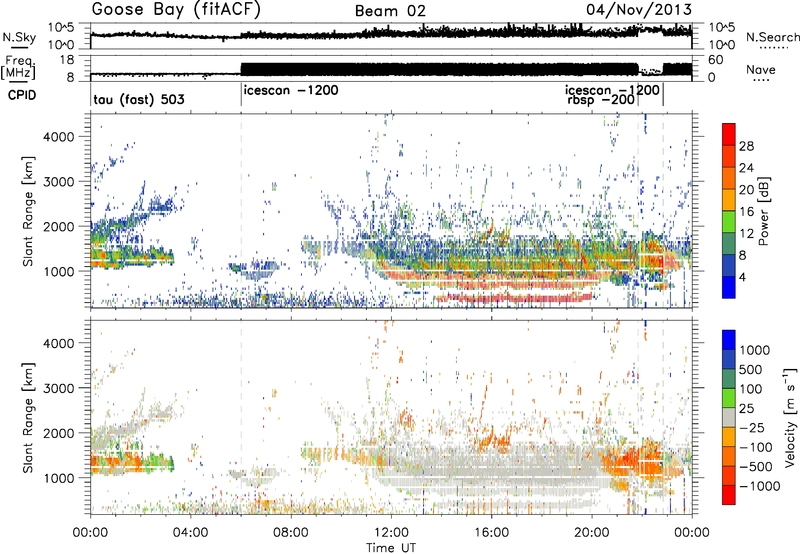This screenshot has width=800, height=554.
Task: Click the '20:00' time tick label
Action: 591,533
